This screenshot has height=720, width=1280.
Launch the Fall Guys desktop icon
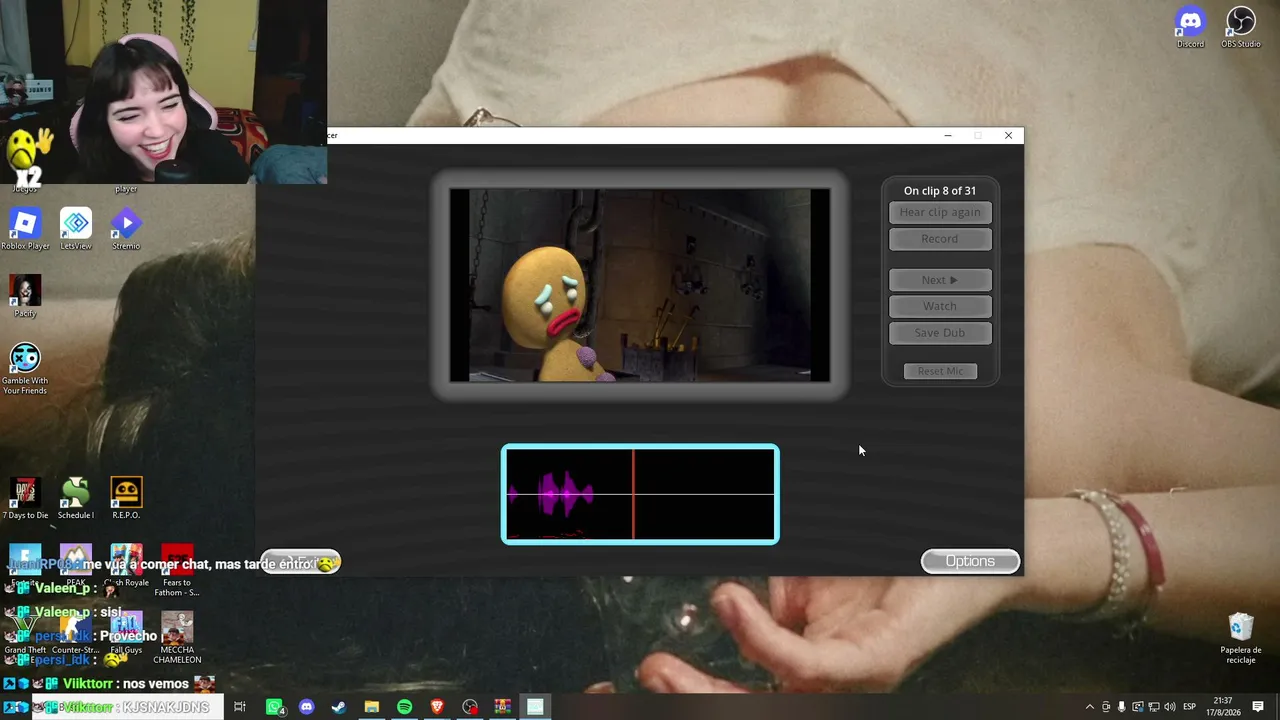pyautogui.click(x=126, y=633)
